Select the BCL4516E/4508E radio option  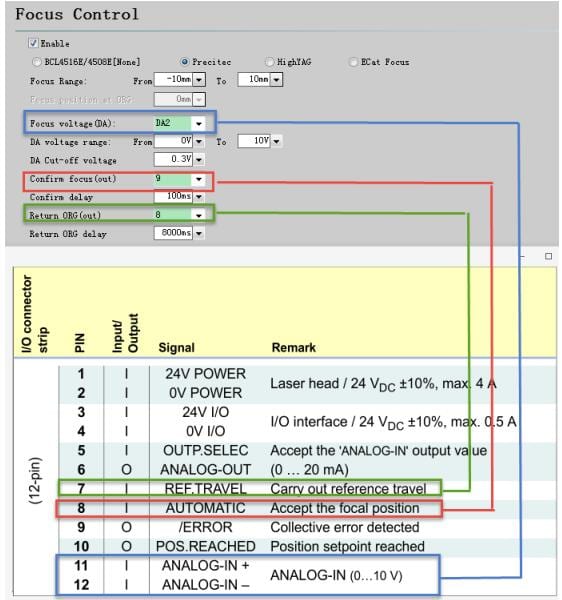click(36, 62)
